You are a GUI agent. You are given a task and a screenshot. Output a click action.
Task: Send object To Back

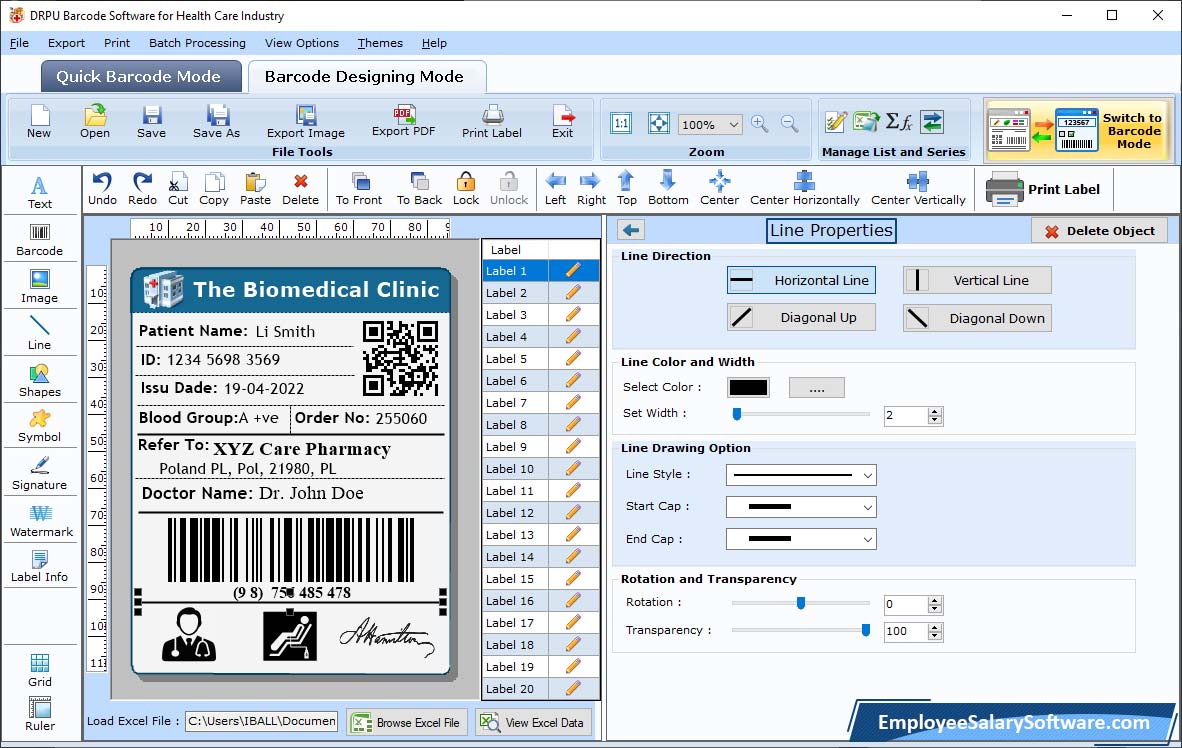(419, 189)
